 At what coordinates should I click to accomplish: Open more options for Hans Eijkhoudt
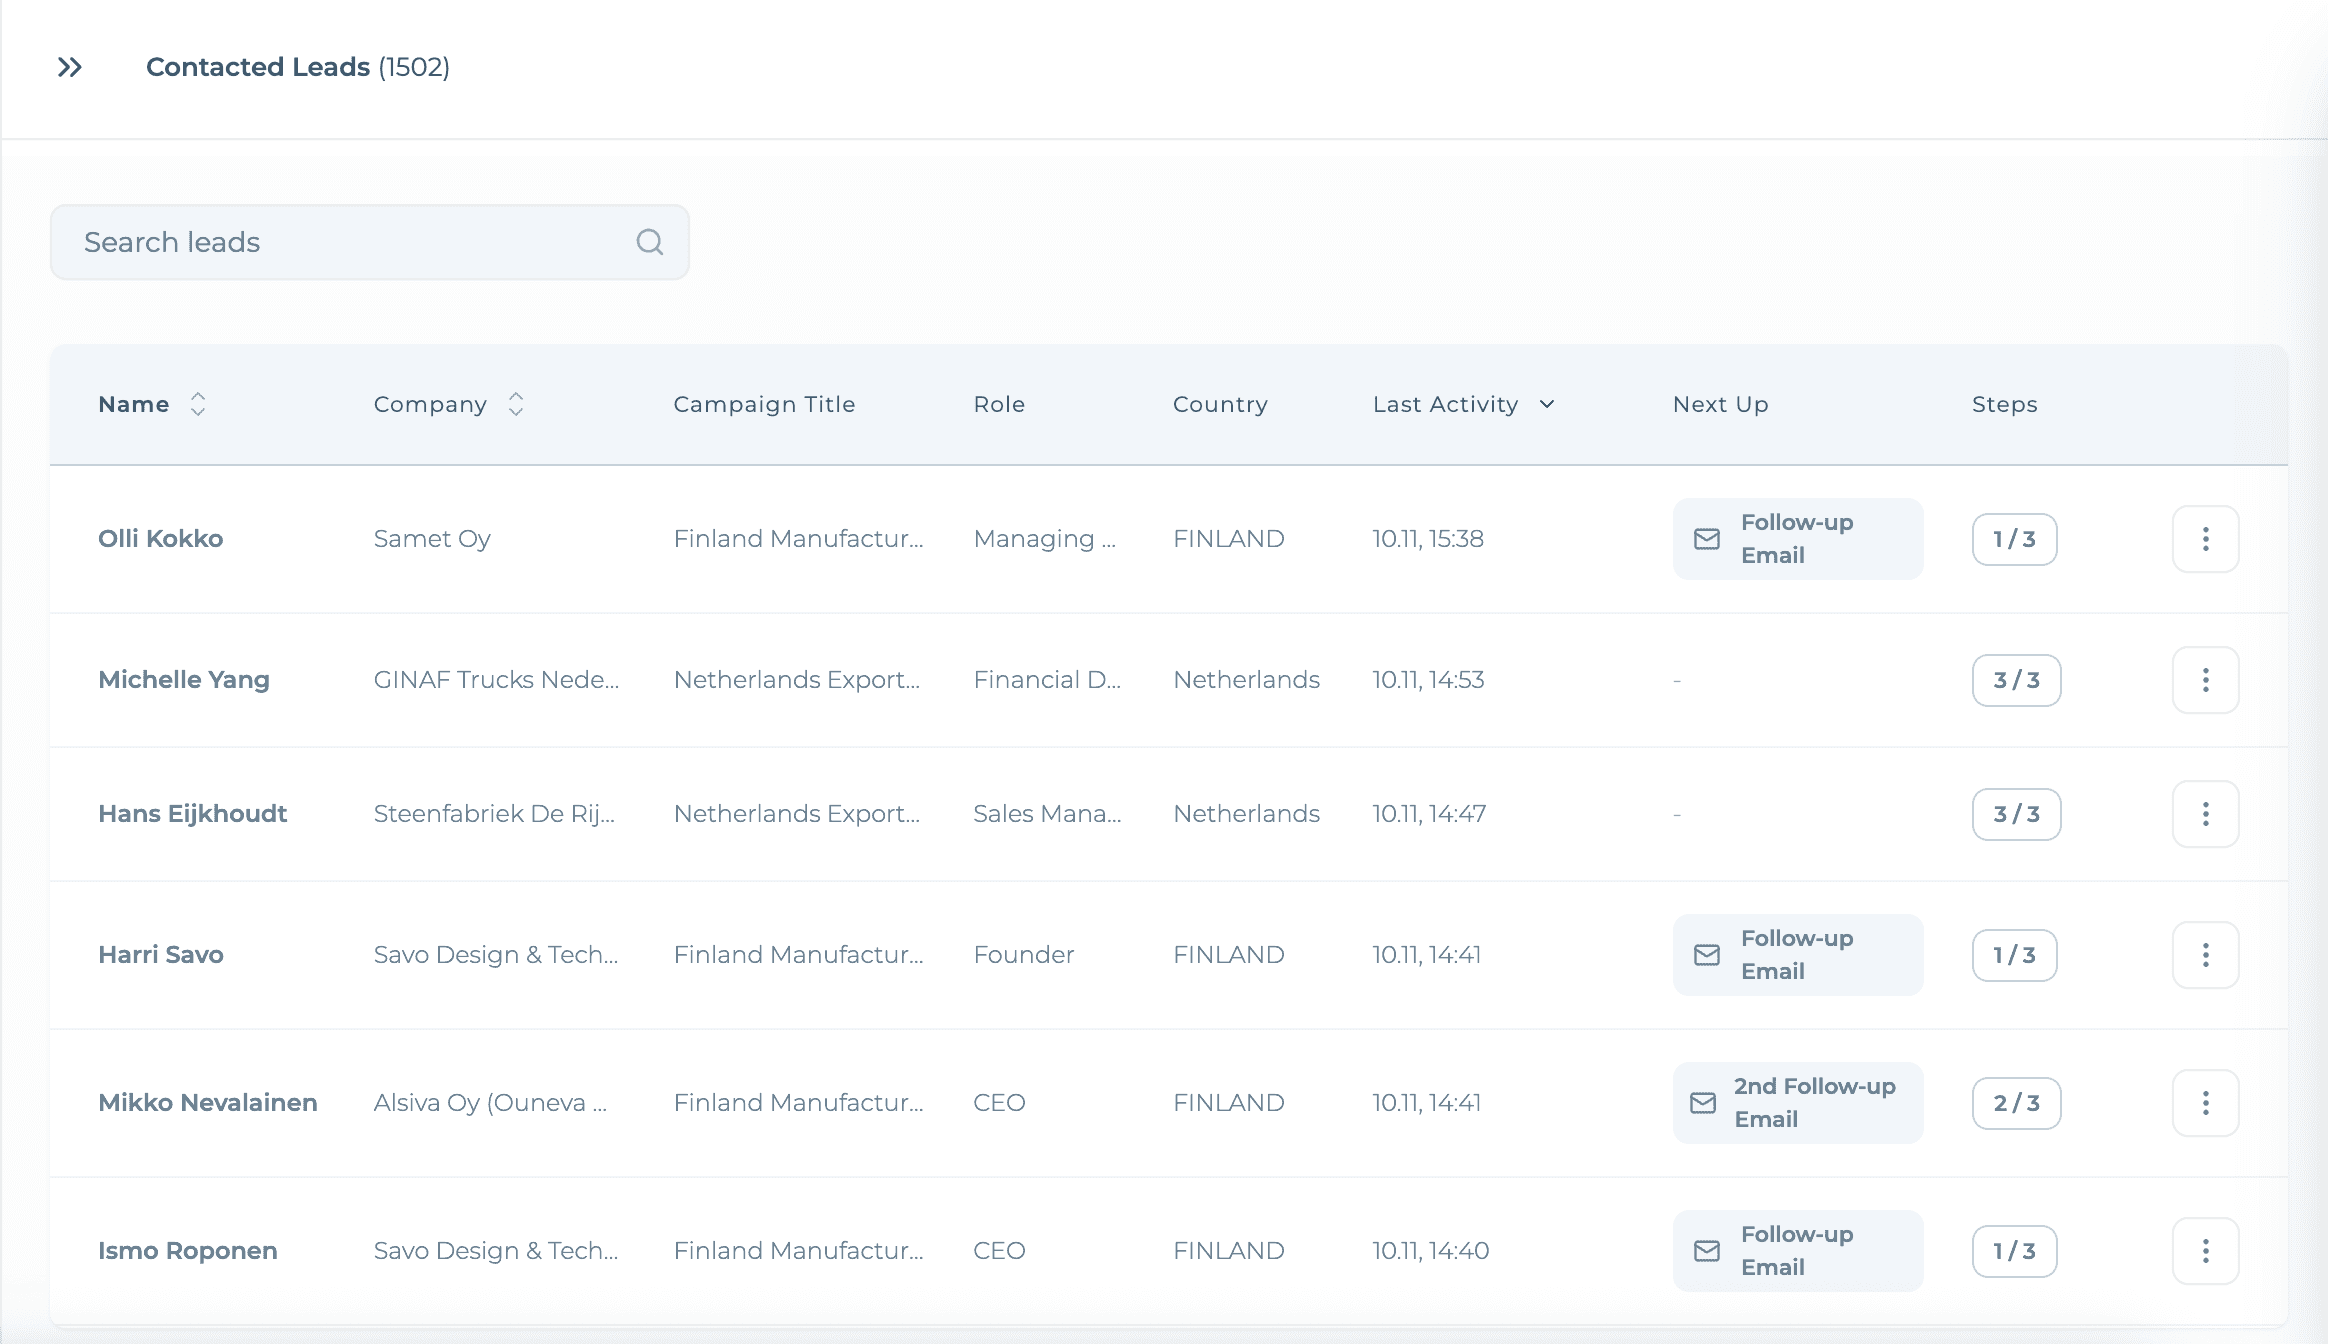[2205, 814]
